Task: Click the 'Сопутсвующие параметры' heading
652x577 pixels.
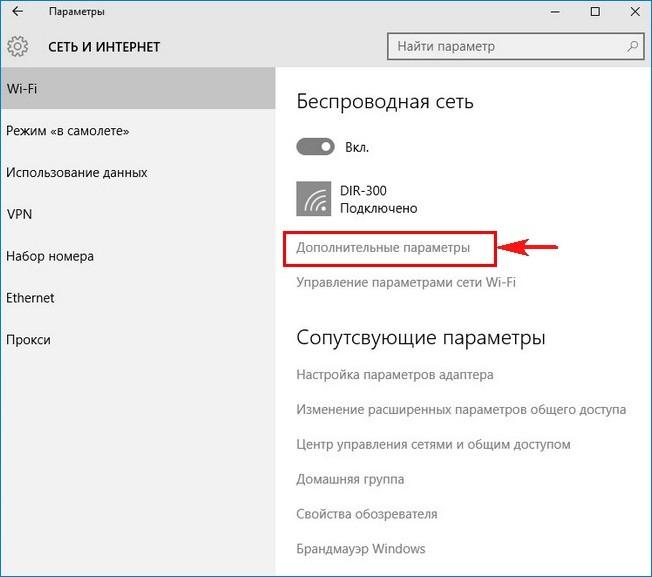Action: coord(420,338)
